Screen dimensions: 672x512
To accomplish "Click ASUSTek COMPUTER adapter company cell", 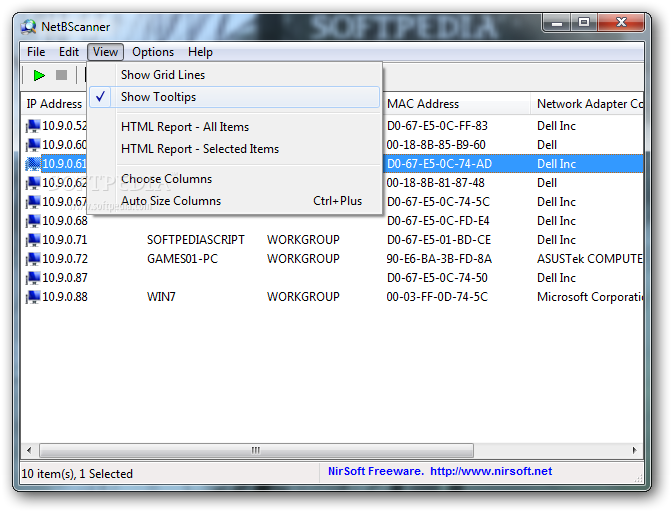I will (590, 259).
